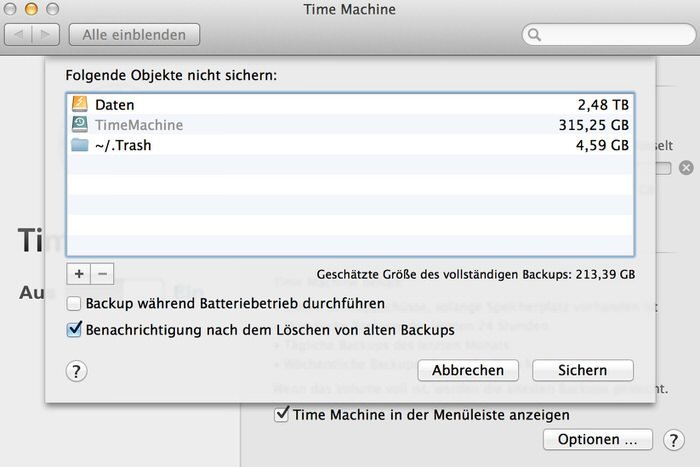Image resolution: width=700 pixels, height=467 pixels.
Task: Open help button beside Optionen
Action: [674, 440]
